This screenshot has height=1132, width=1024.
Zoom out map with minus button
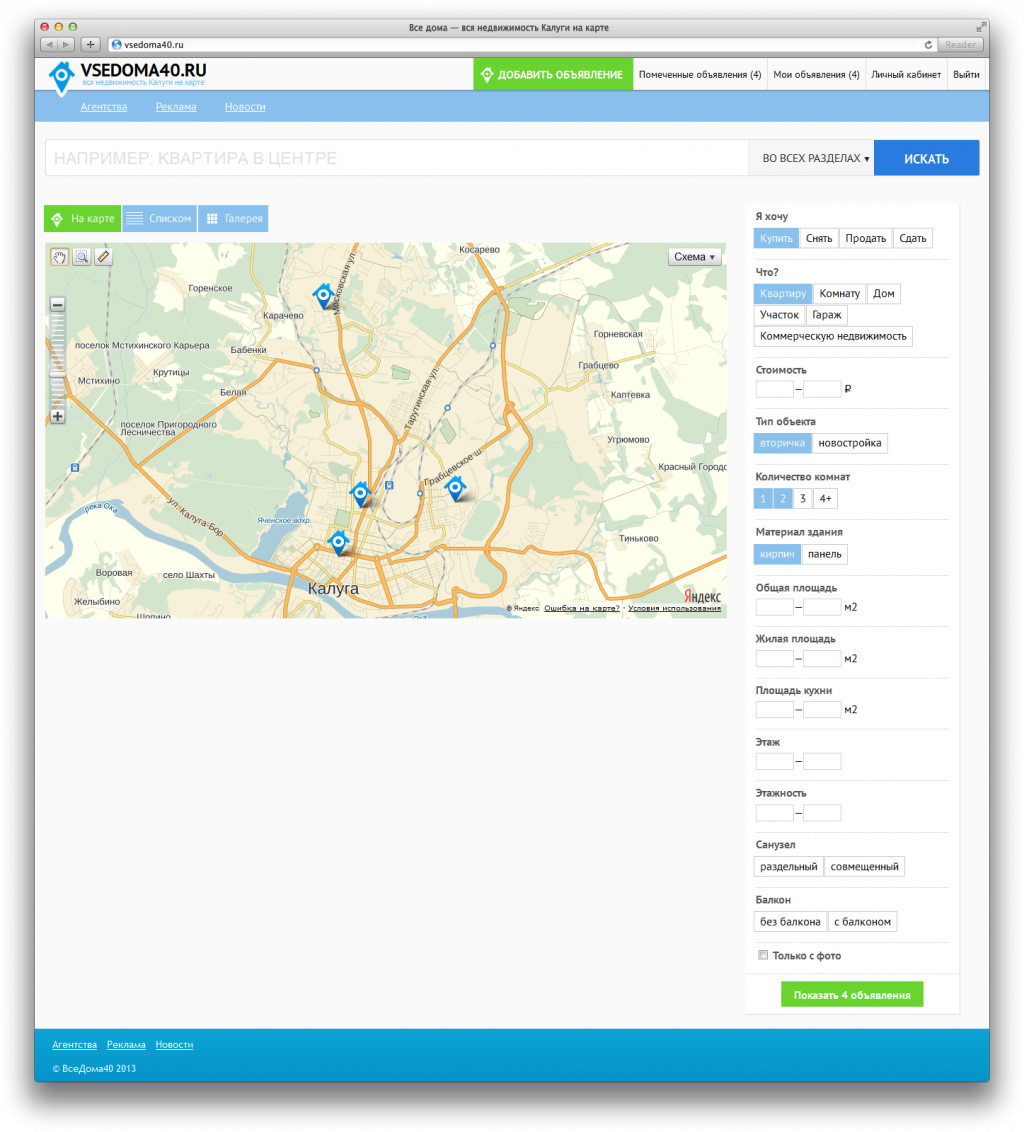pyautogui.click(x=58, y=305)
